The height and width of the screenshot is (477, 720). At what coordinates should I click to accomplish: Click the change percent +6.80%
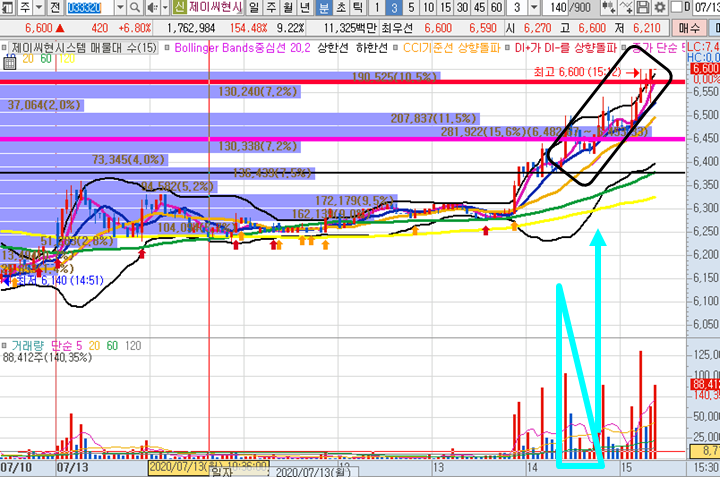click(135, 28)
